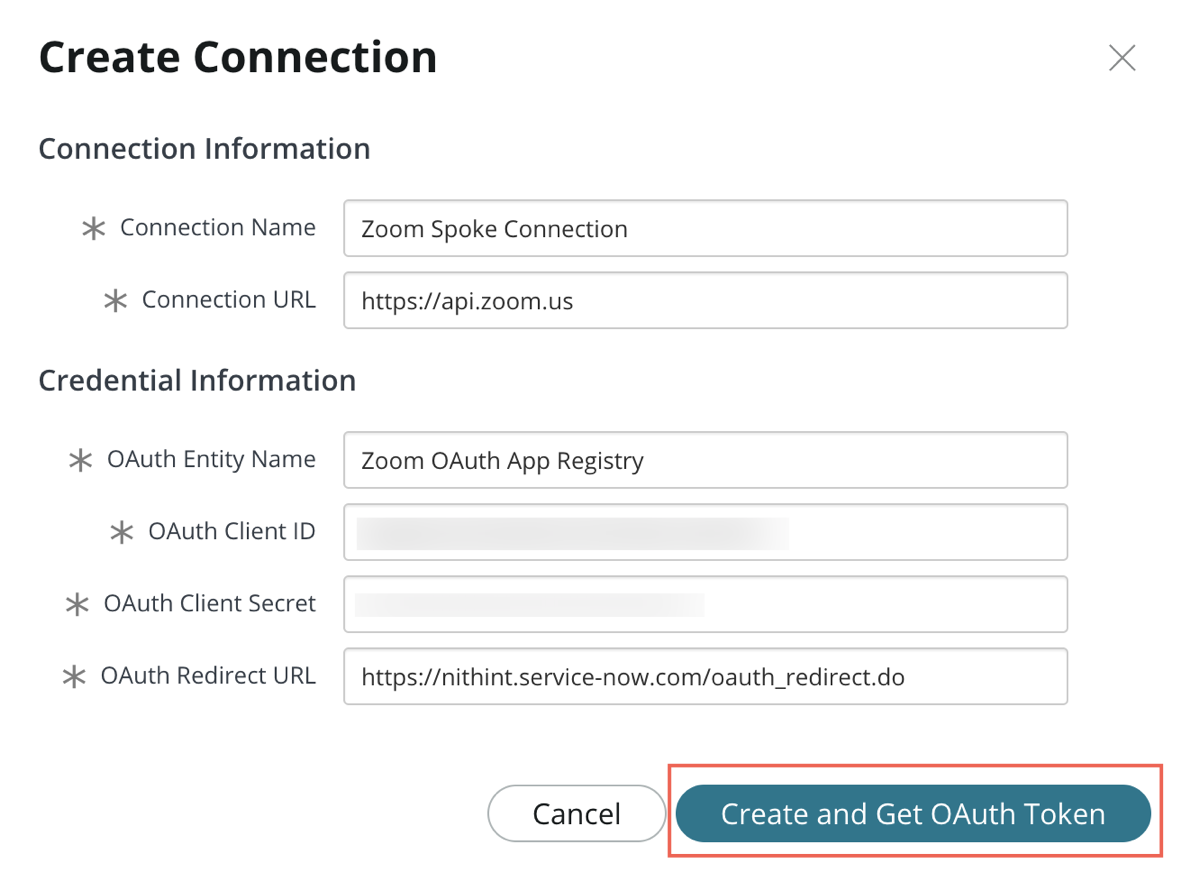Click the Connection URL input field

point(705,300)
